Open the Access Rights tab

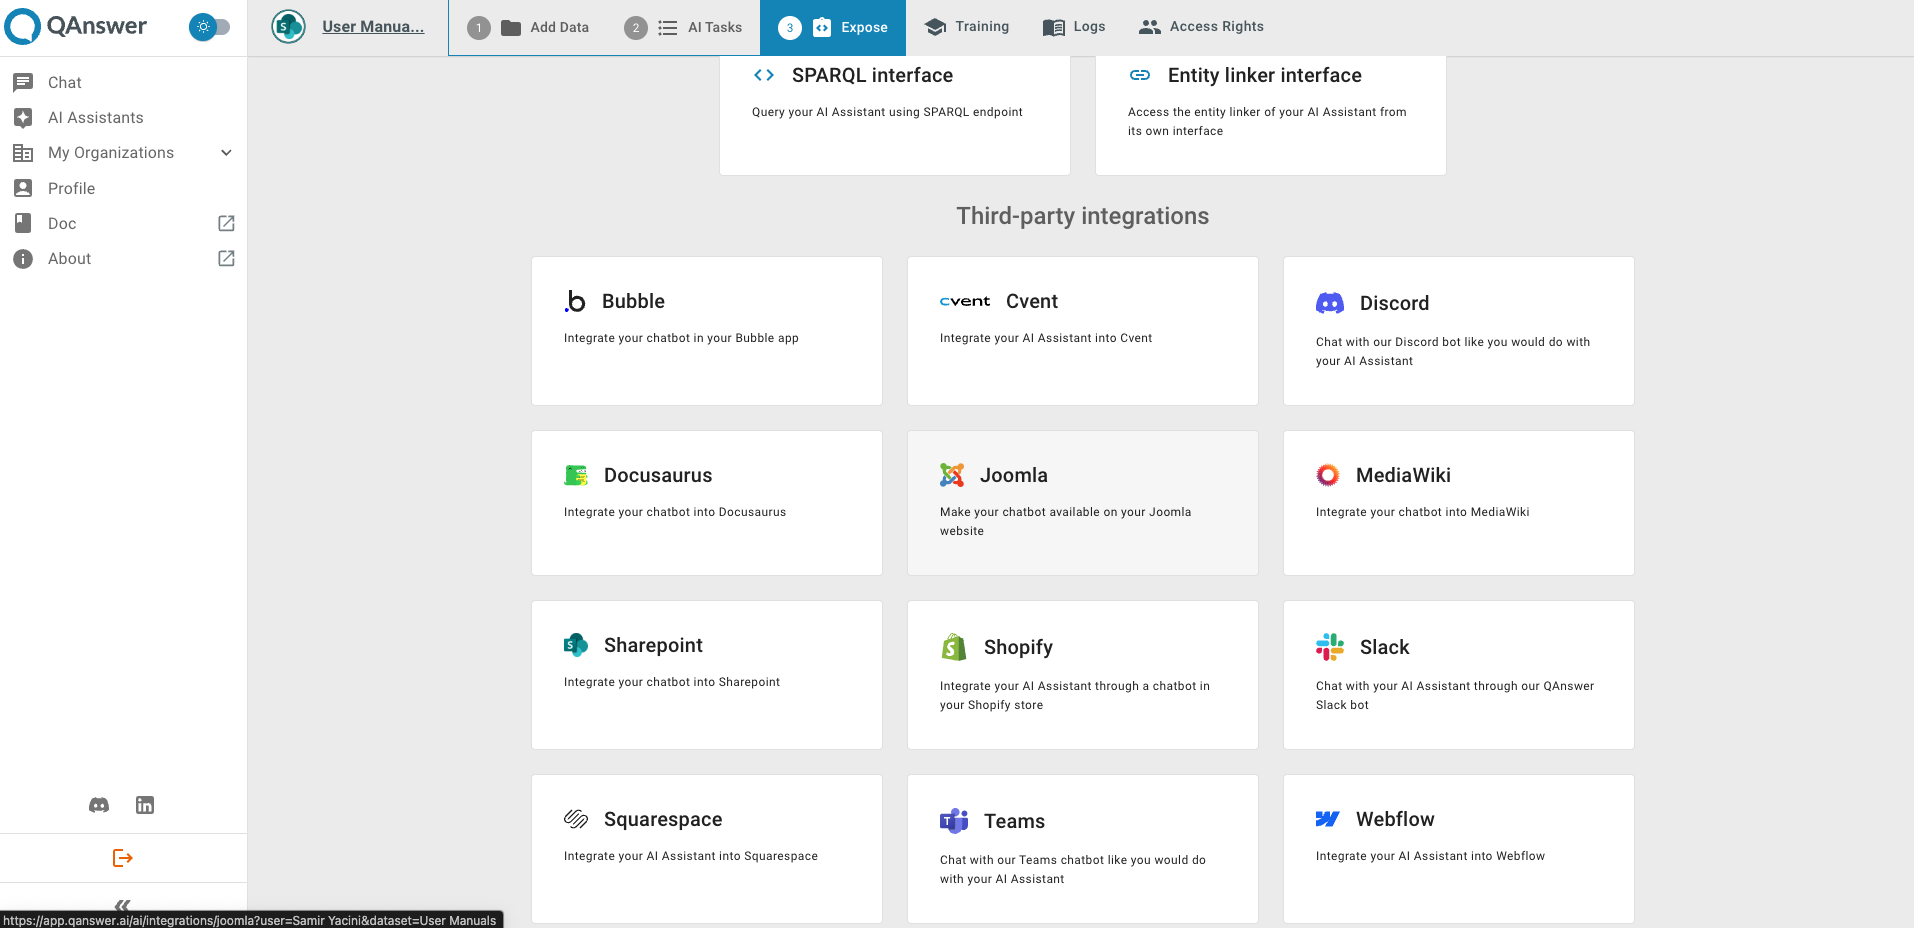click(1201, 27)
